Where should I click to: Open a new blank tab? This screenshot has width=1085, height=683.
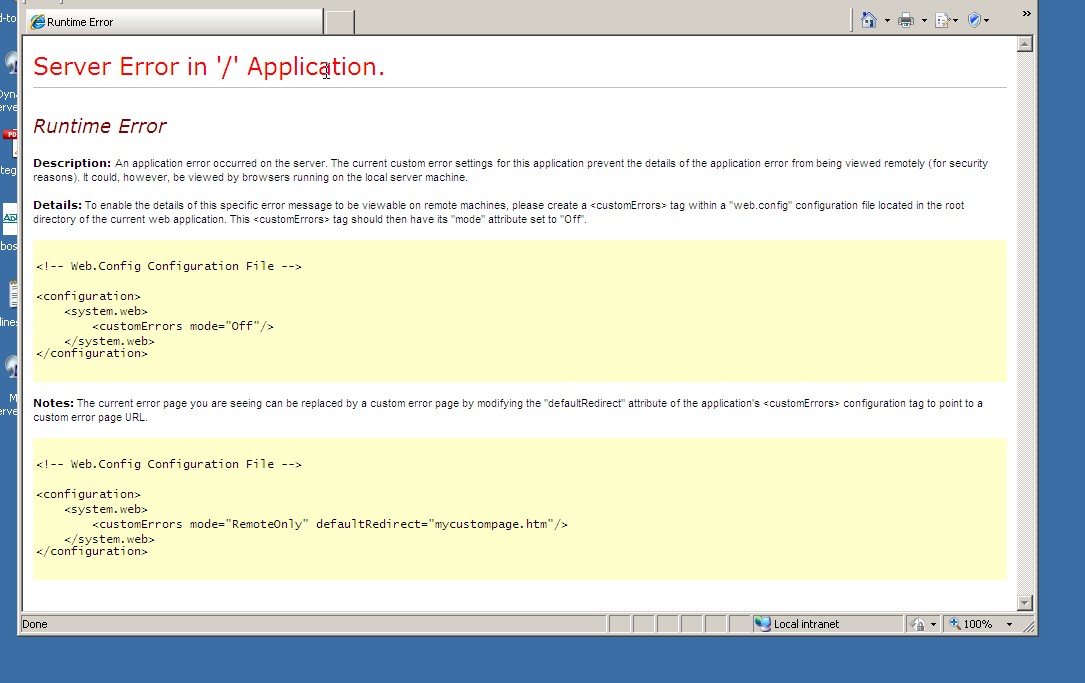[x=340, y=22]
